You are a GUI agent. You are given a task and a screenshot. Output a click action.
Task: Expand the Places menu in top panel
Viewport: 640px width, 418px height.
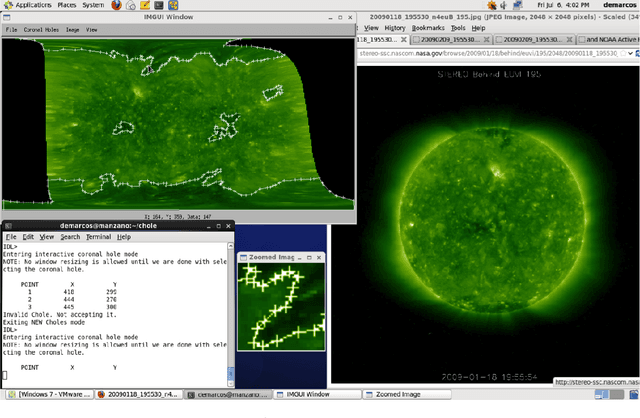click(68, 5)
